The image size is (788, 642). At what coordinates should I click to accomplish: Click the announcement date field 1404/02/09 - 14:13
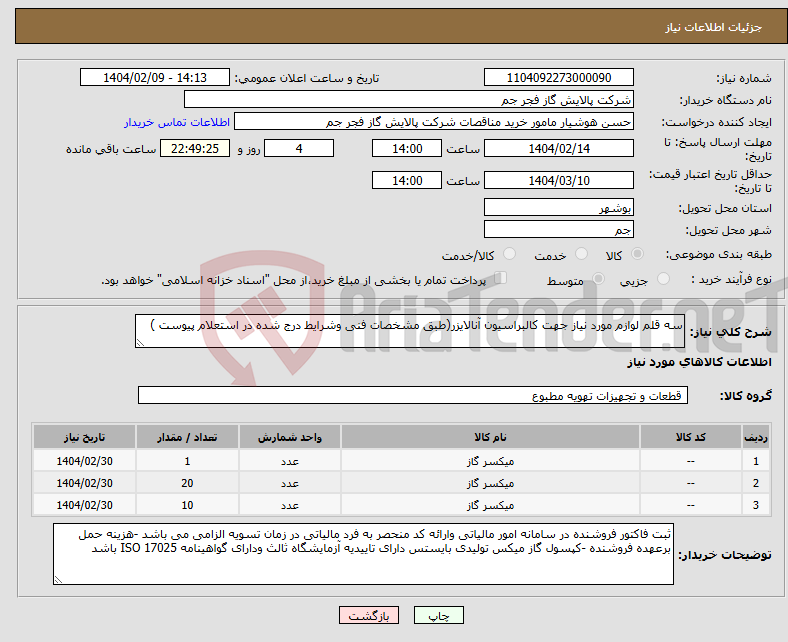click(x=155, y=77)
